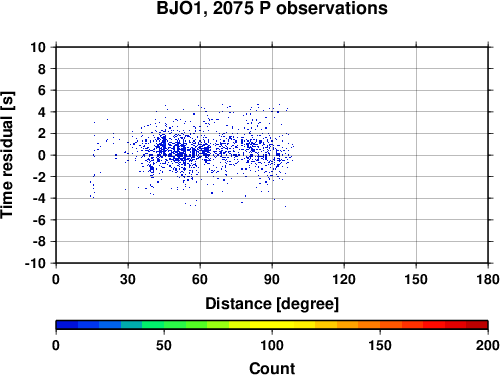This screenshot has width=500, height=375.
Task: Click the x-axis tick label '30'
Action: click(128, 279)
